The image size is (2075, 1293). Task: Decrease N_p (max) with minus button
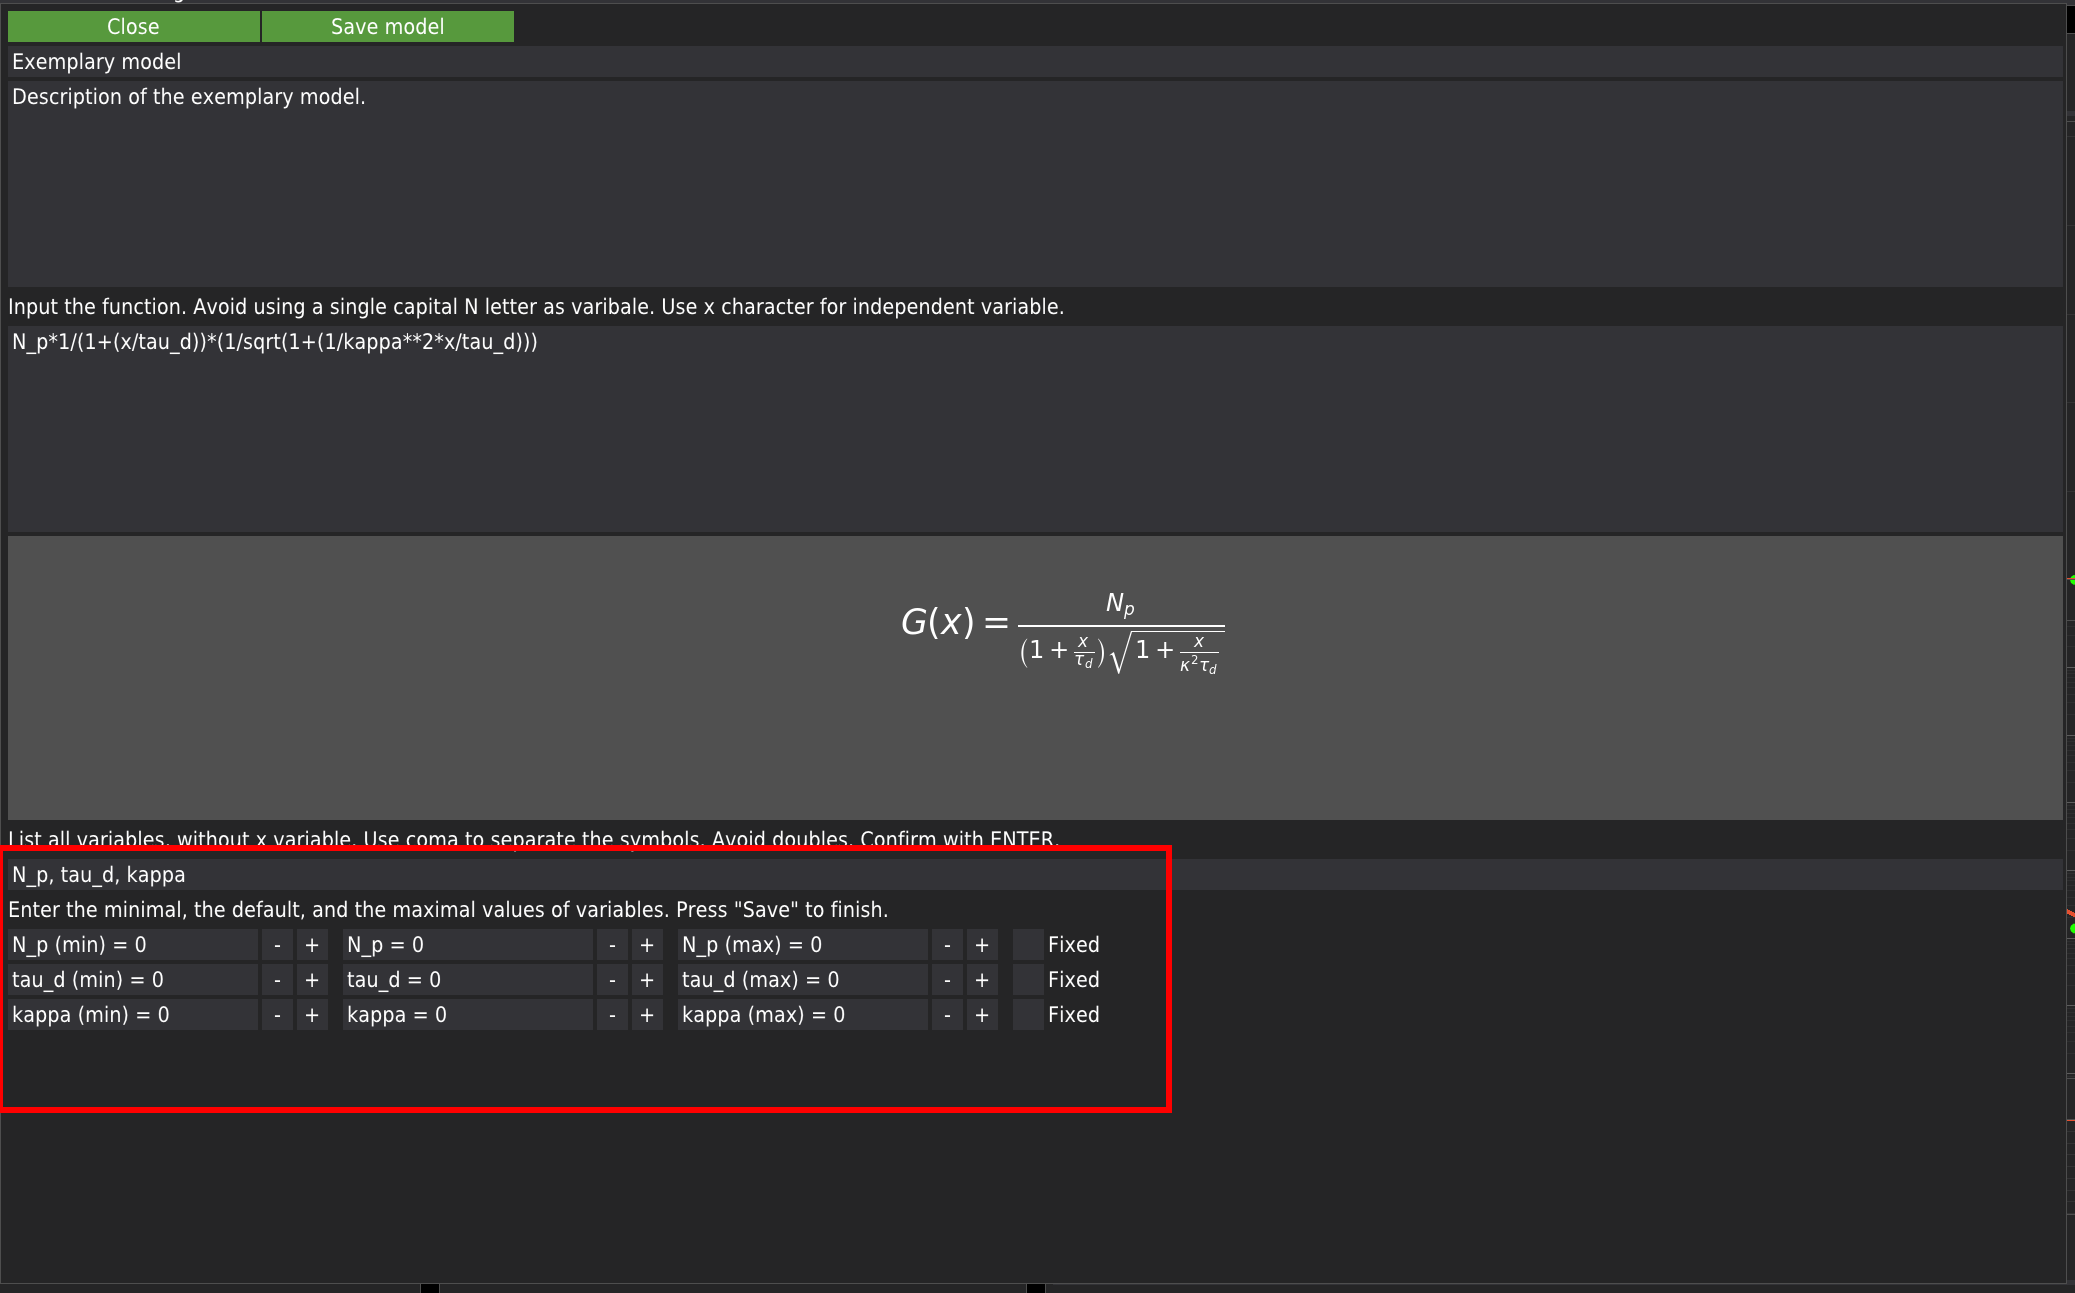tap(947, 945)
